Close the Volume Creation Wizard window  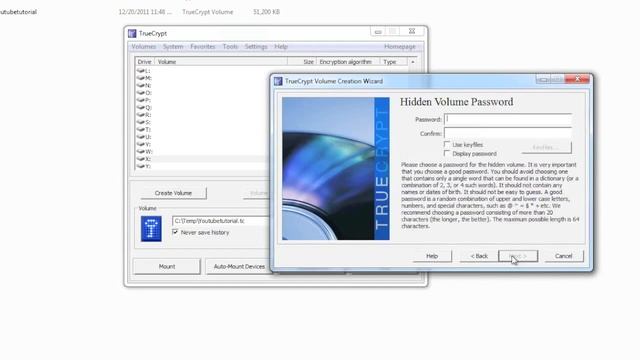578,79
